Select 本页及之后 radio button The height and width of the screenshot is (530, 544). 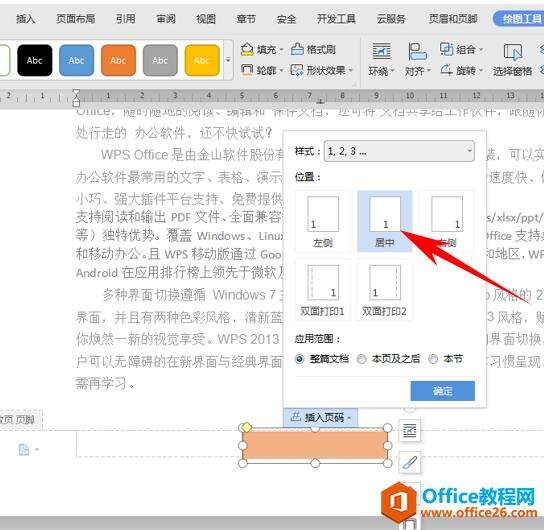pyautogui.click(x=362, y=359)
